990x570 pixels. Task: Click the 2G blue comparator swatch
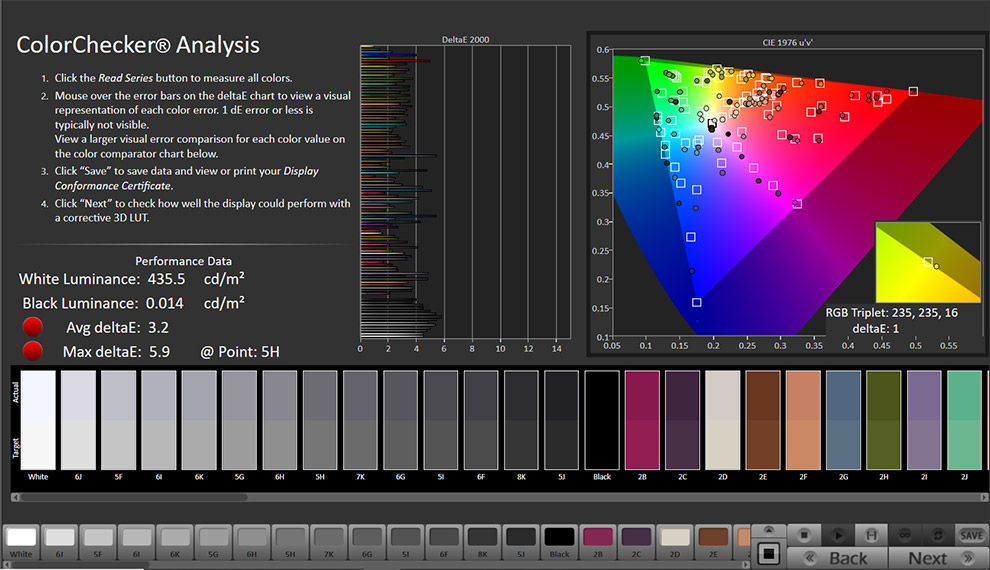coord(844,420)
